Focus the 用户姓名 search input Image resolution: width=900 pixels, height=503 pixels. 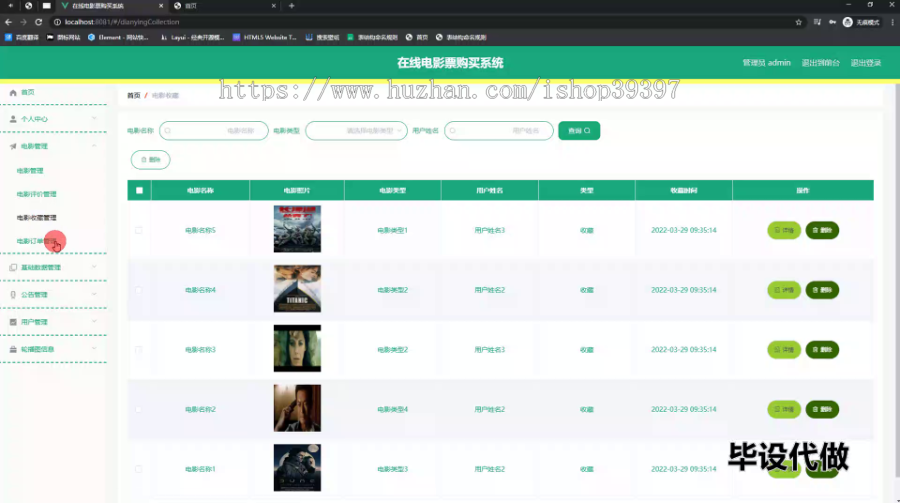pyautogui.click(x=499, y=131)
